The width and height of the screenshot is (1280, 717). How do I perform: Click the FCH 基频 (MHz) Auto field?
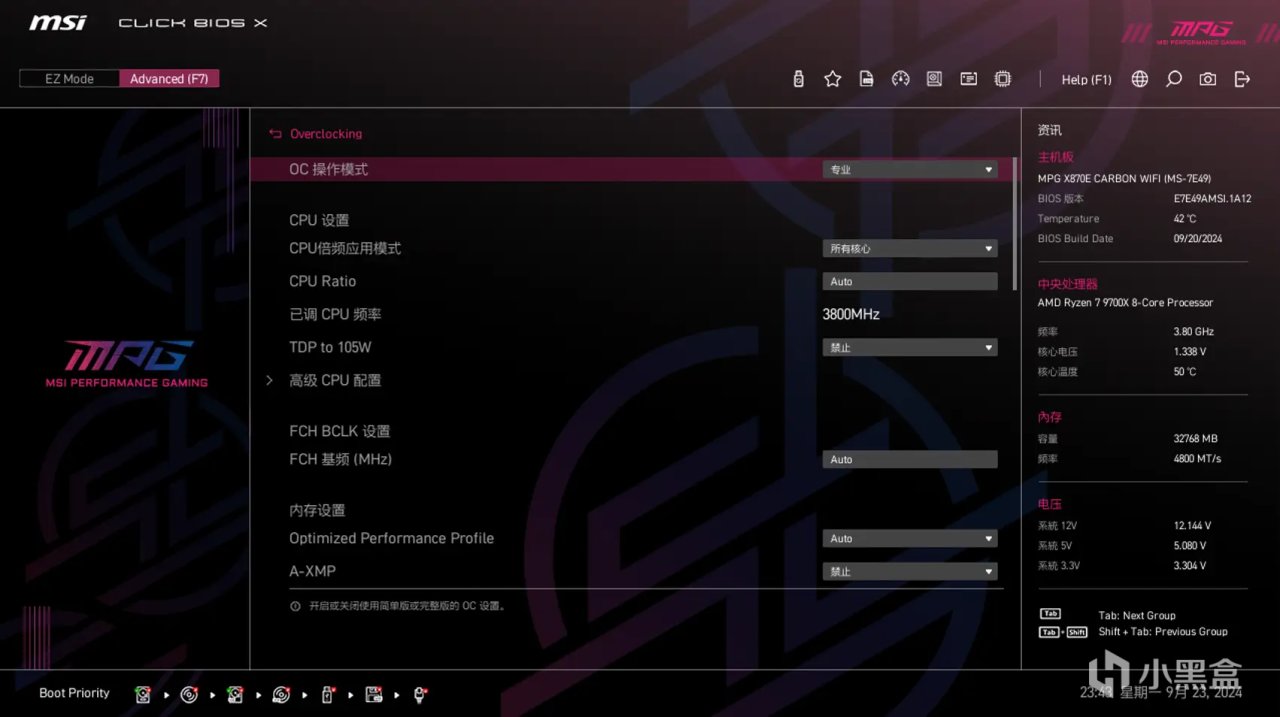[910, 460]
